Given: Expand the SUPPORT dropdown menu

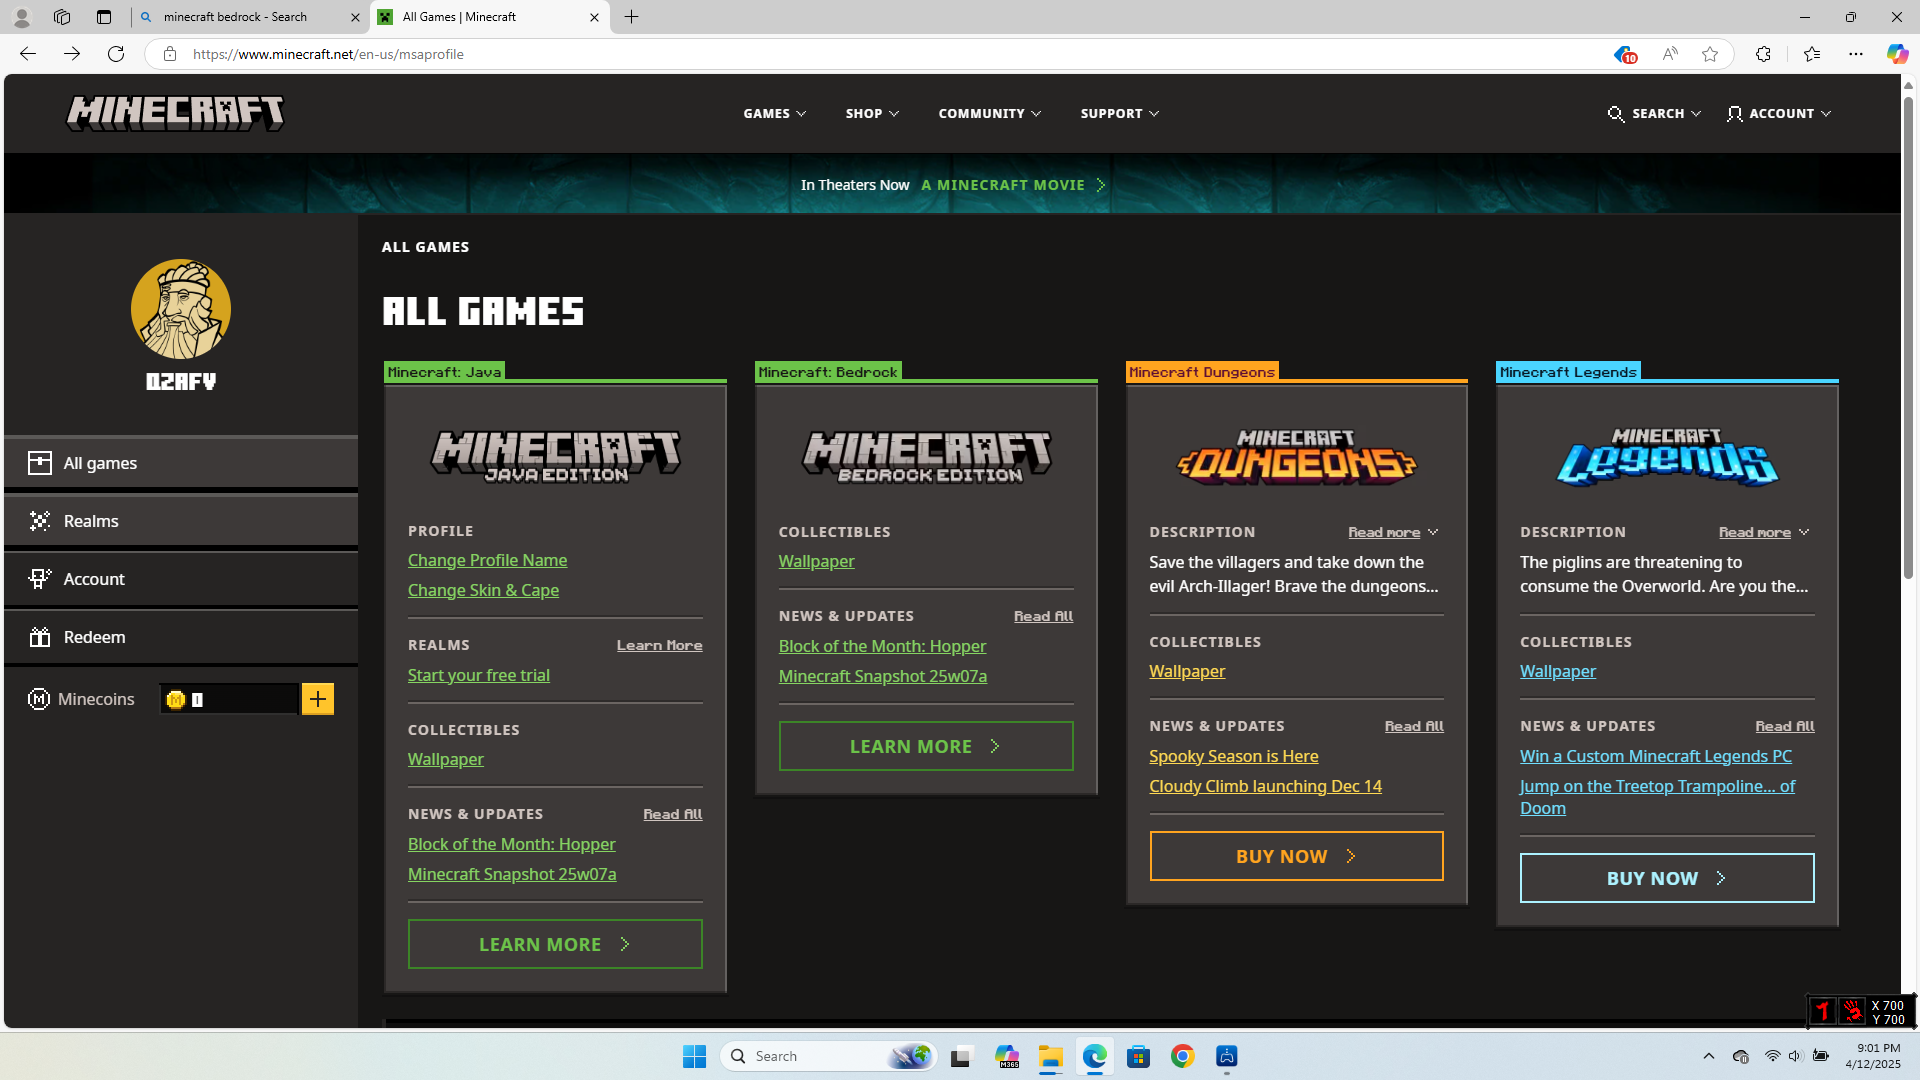Looking at the screenshot, I should [1120, 114].
